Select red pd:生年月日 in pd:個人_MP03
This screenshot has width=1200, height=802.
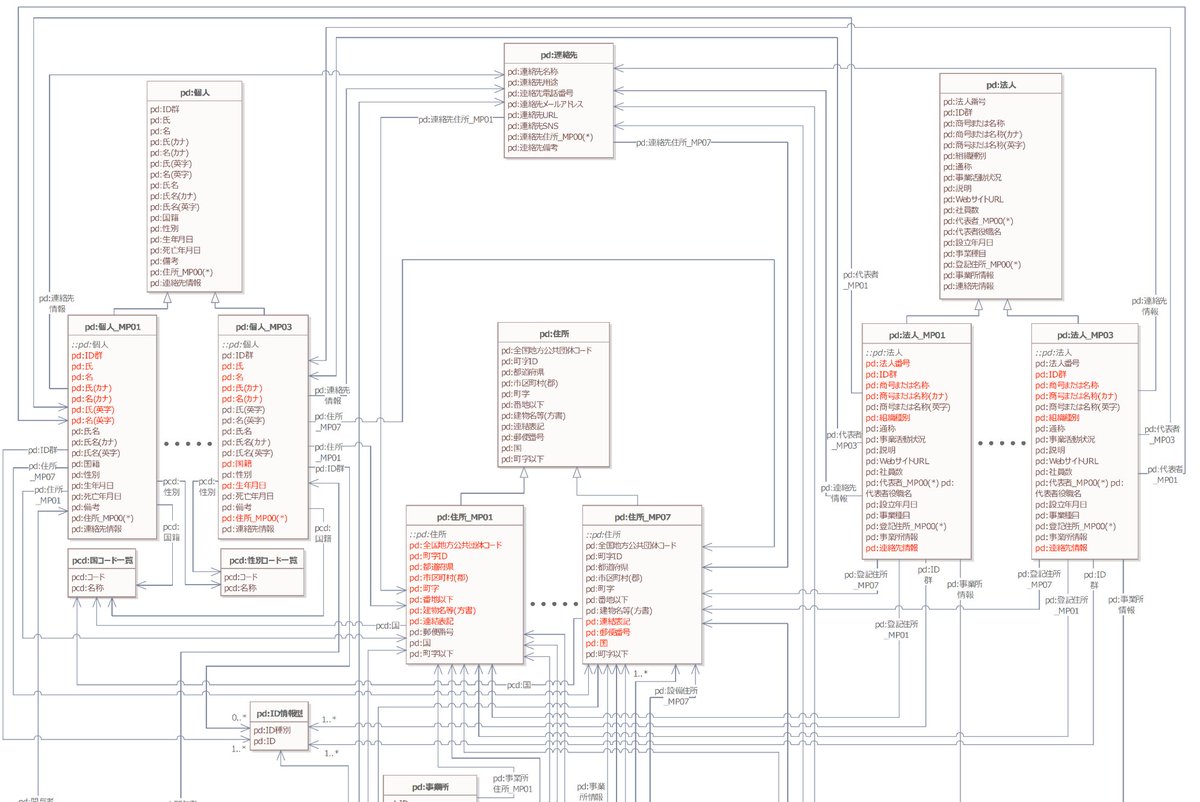pos(243,485)
